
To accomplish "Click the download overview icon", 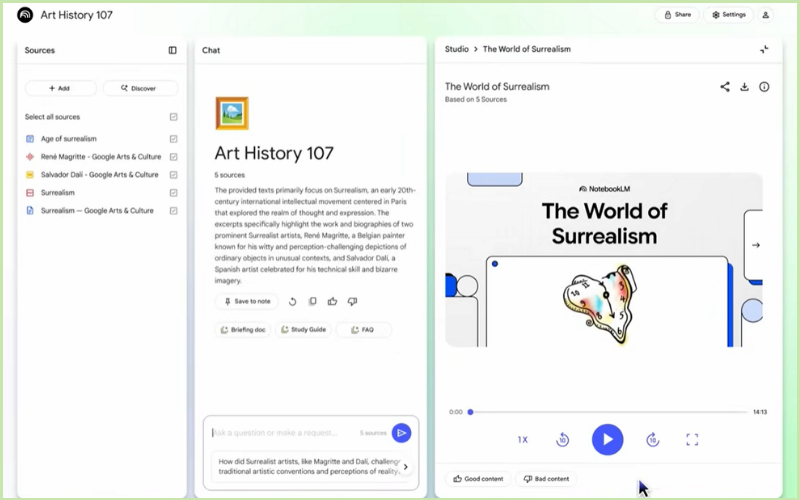I will pyautogui.click(x=744, y=87).
